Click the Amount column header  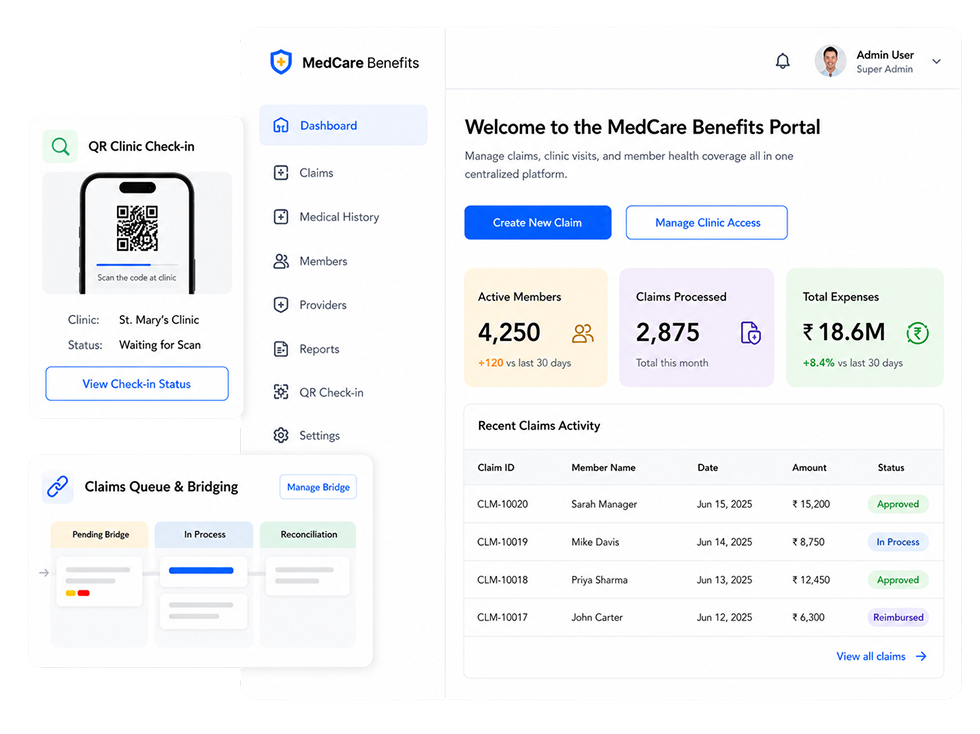pos(809,468)
